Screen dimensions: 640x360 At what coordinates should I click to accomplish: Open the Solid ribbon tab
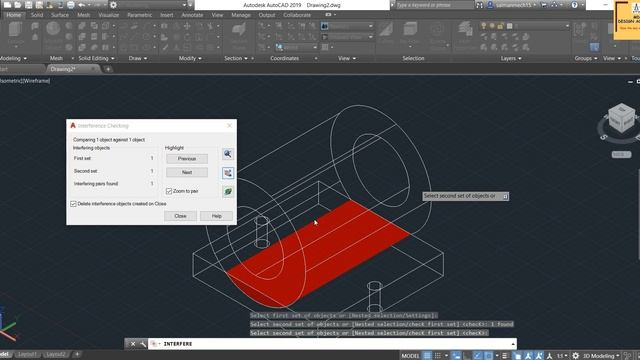(x=37, y=15)
